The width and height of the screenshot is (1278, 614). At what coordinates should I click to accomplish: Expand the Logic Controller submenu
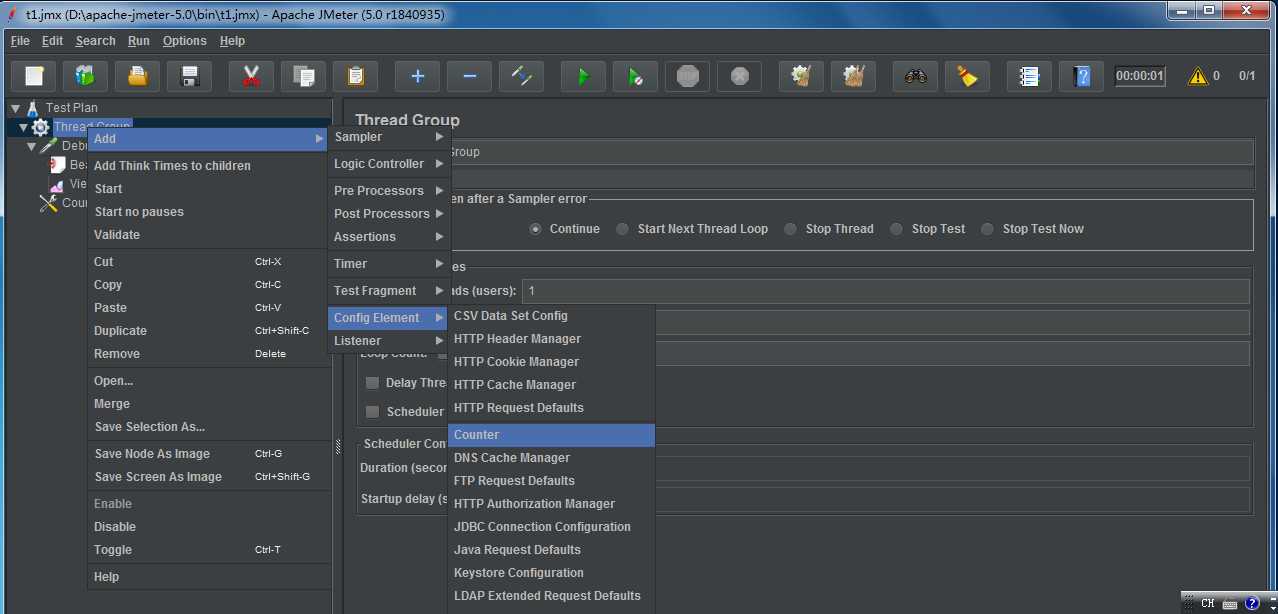tap(389, 164)
